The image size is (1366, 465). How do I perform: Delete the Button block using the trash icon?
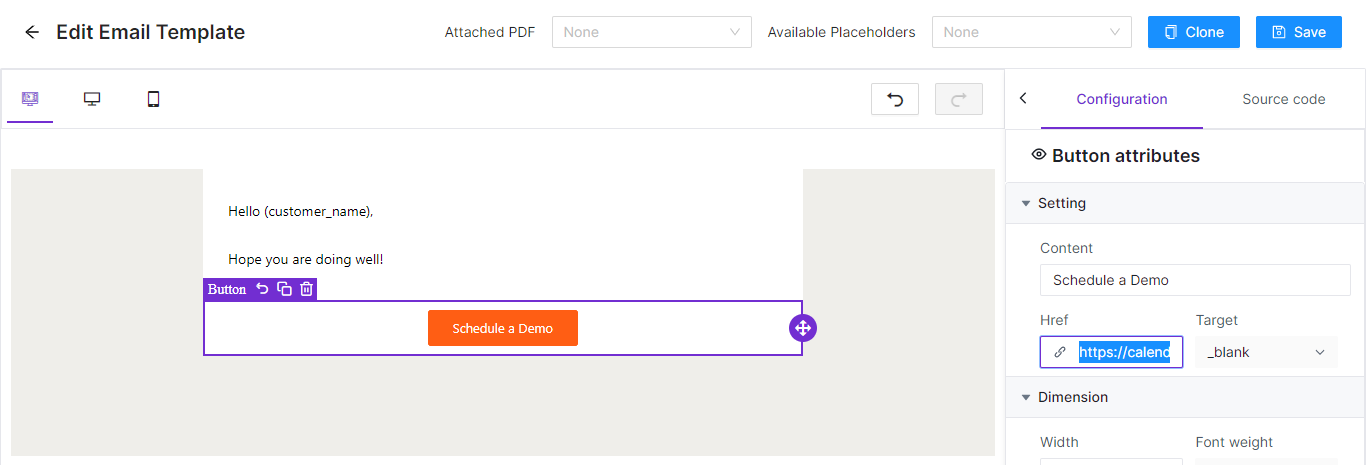(307, 289)
